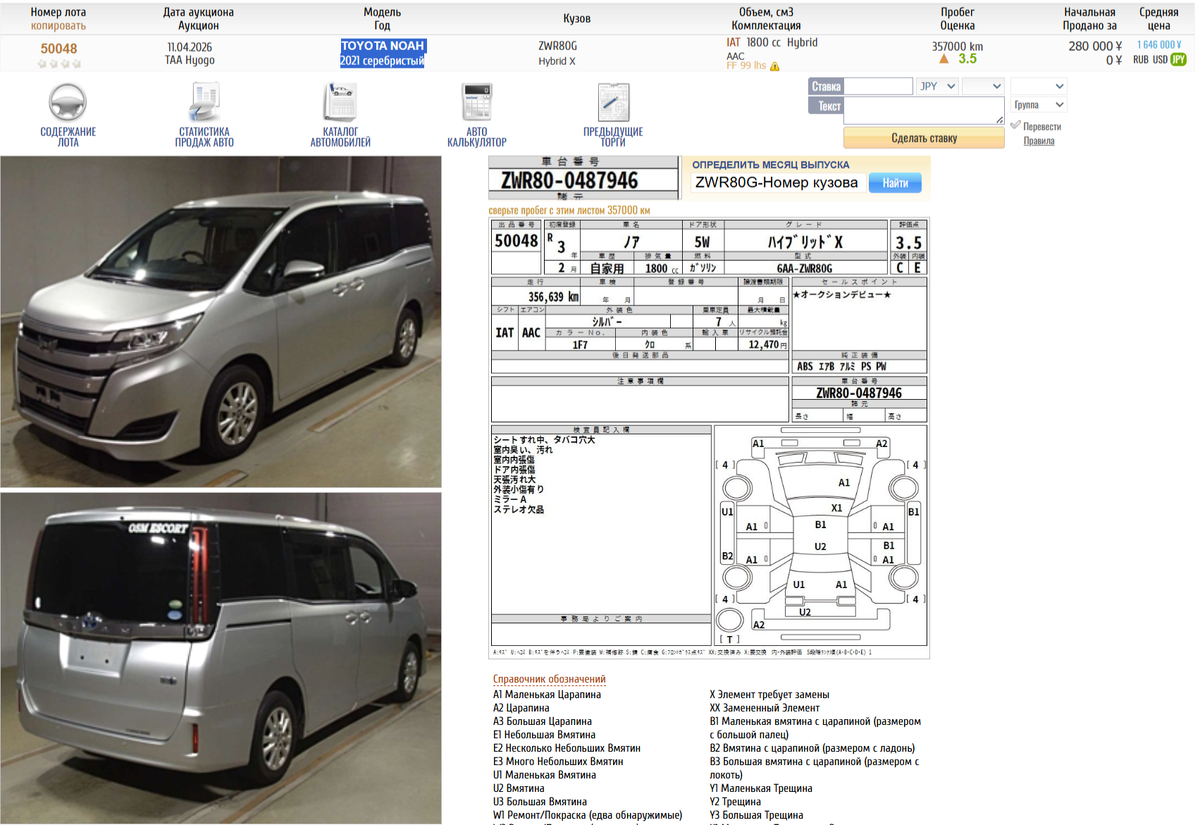Open the Каталог автомобилей icon

point(340,102)
